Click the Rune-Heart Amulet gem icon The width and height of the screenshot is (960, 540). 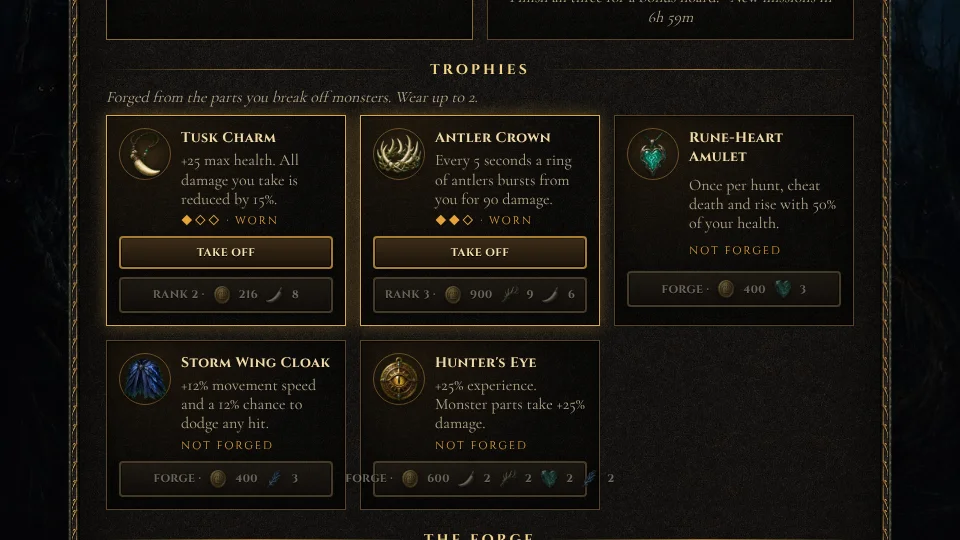tap(653, 154)
